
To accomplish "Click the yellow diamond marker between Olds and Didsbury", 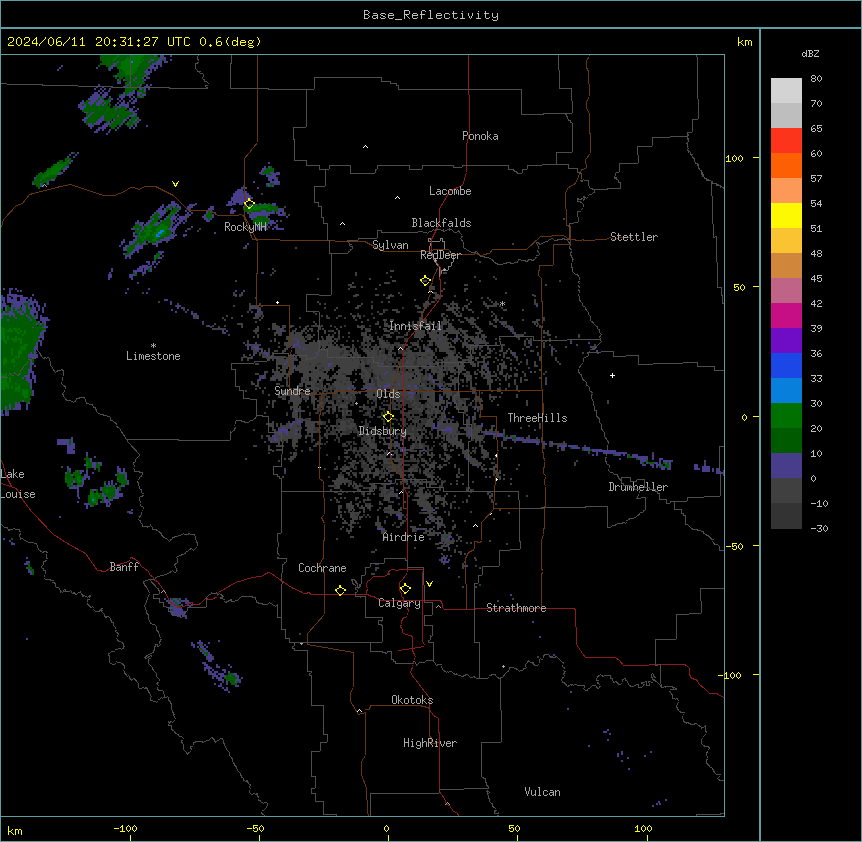I will click(x=388, y=417).
